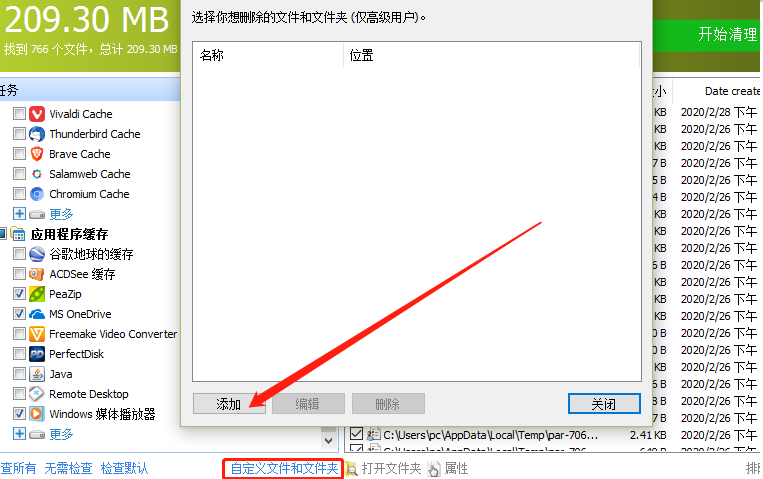763x479 pixels.
Task: Select the Freemake Video Converter icon
Action: point(37,334)
